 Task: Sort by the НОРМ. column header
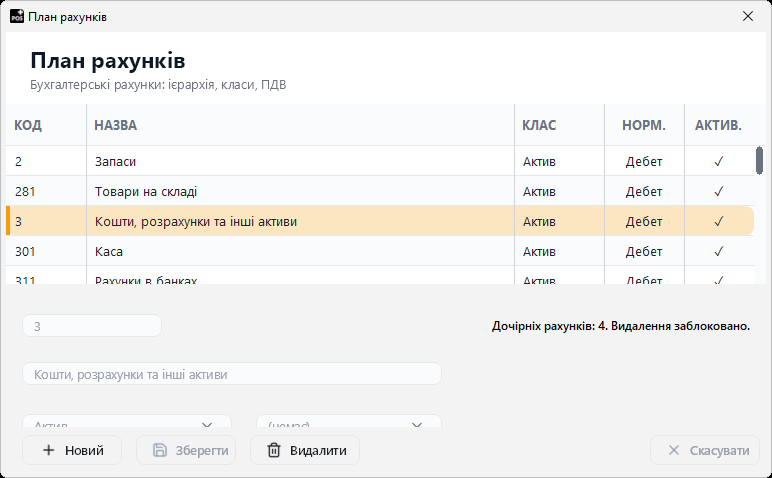coord(644,125)
